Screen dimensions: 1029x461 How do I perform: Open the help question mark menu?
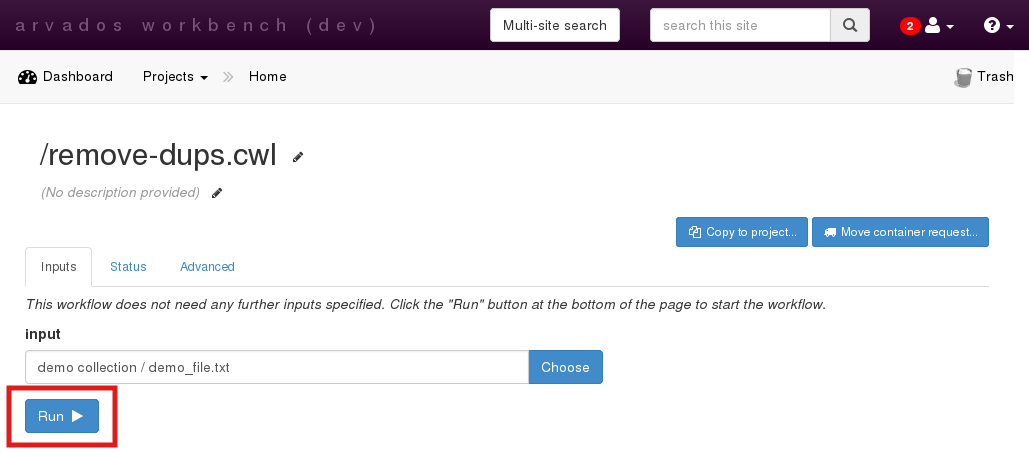tap(993, 26)
